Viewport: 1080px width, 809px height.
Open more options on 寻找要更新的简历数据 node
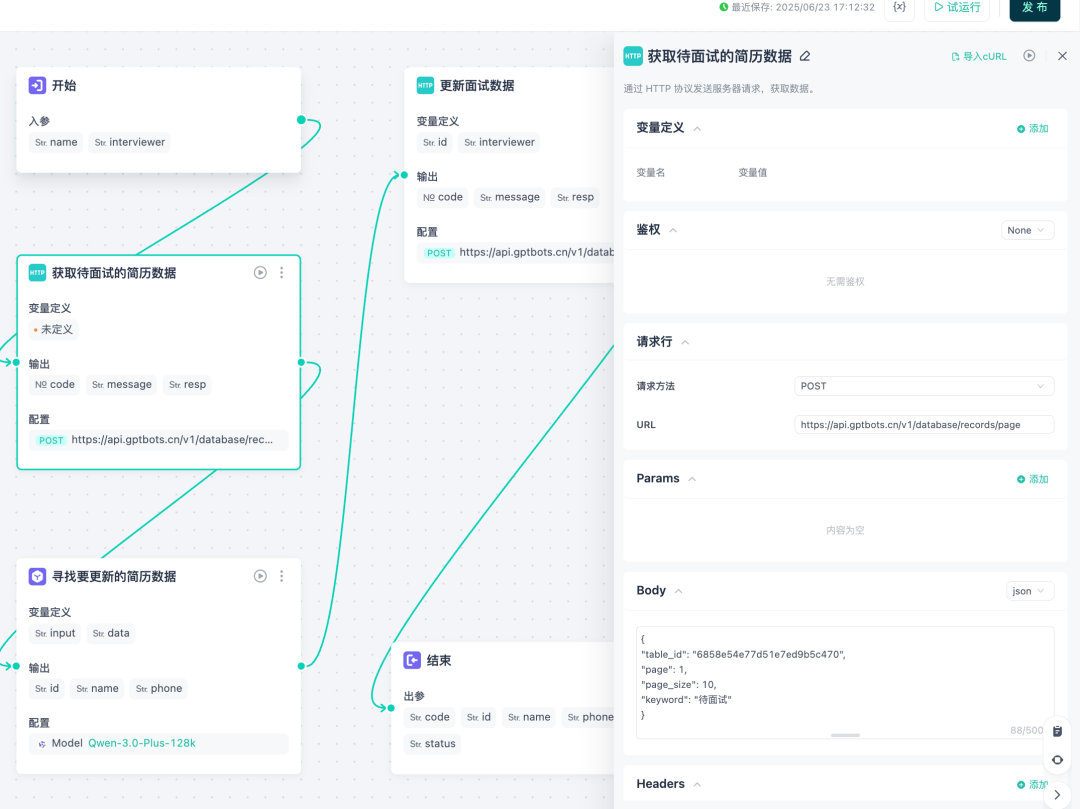(x=282, y=576)
